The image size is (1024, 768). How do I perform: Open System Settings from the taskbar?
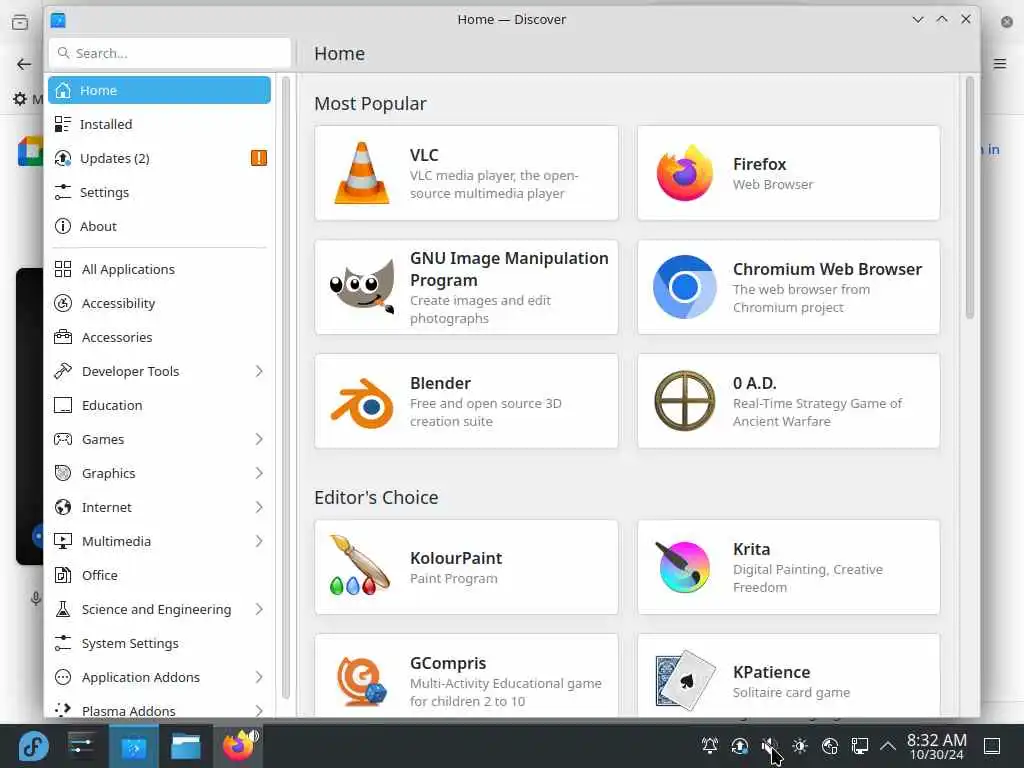[x=82, y=746]
